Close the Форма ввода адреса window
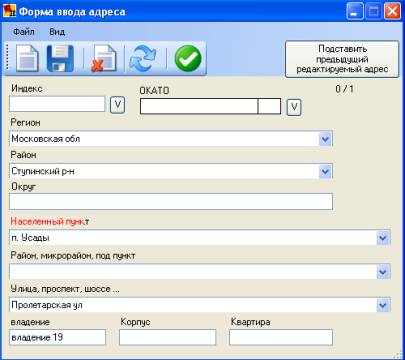The width and height of the screenshot is (405, 360). (x=392, y=12)
